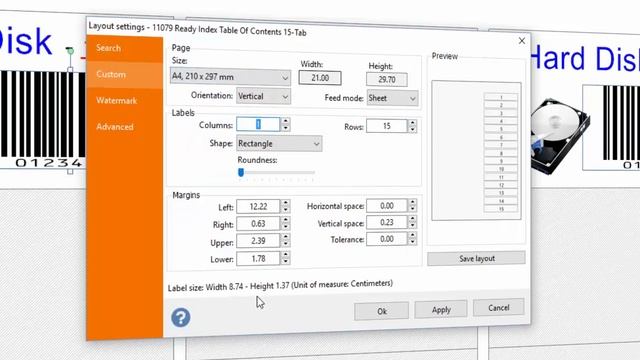This screenshot has height=360, width=640.
Task: Increase the Tolerance stepper
Action: pyautogui.click(x=413, y=236)
